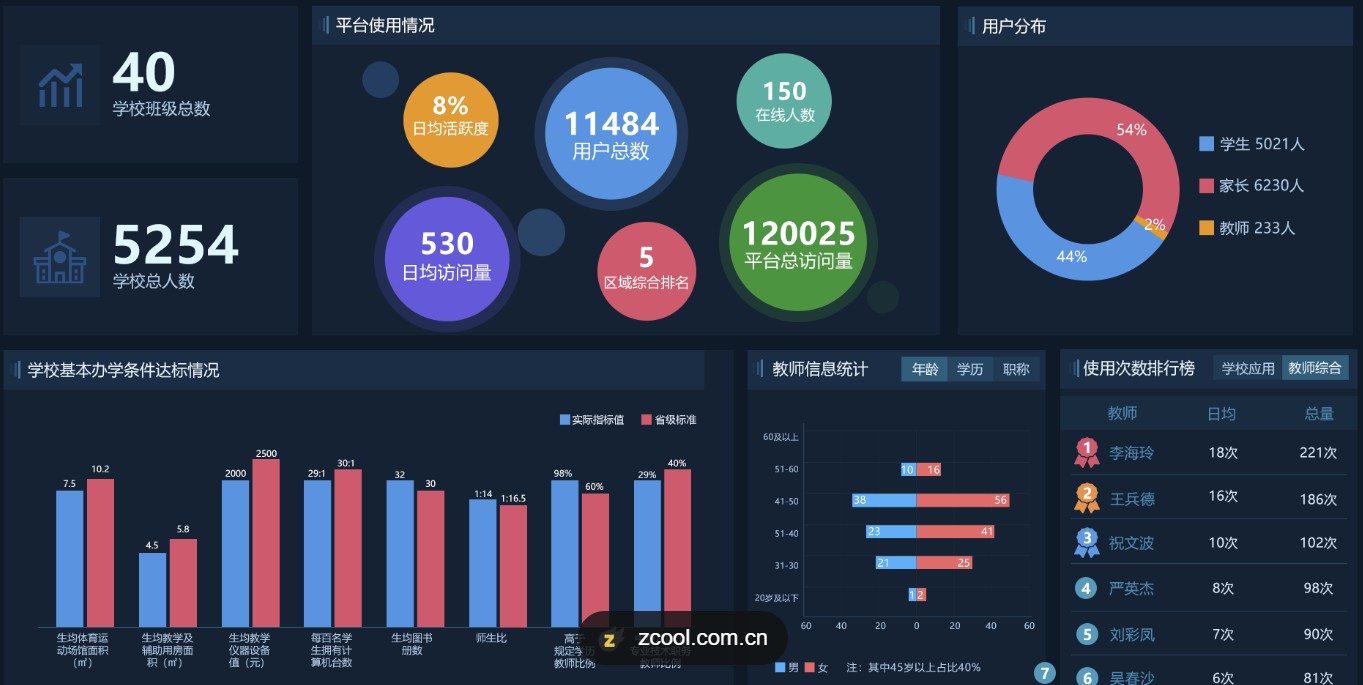Toggle 教师 233人 legend item
This screenshot has width=1363, height=685.
1247,228
